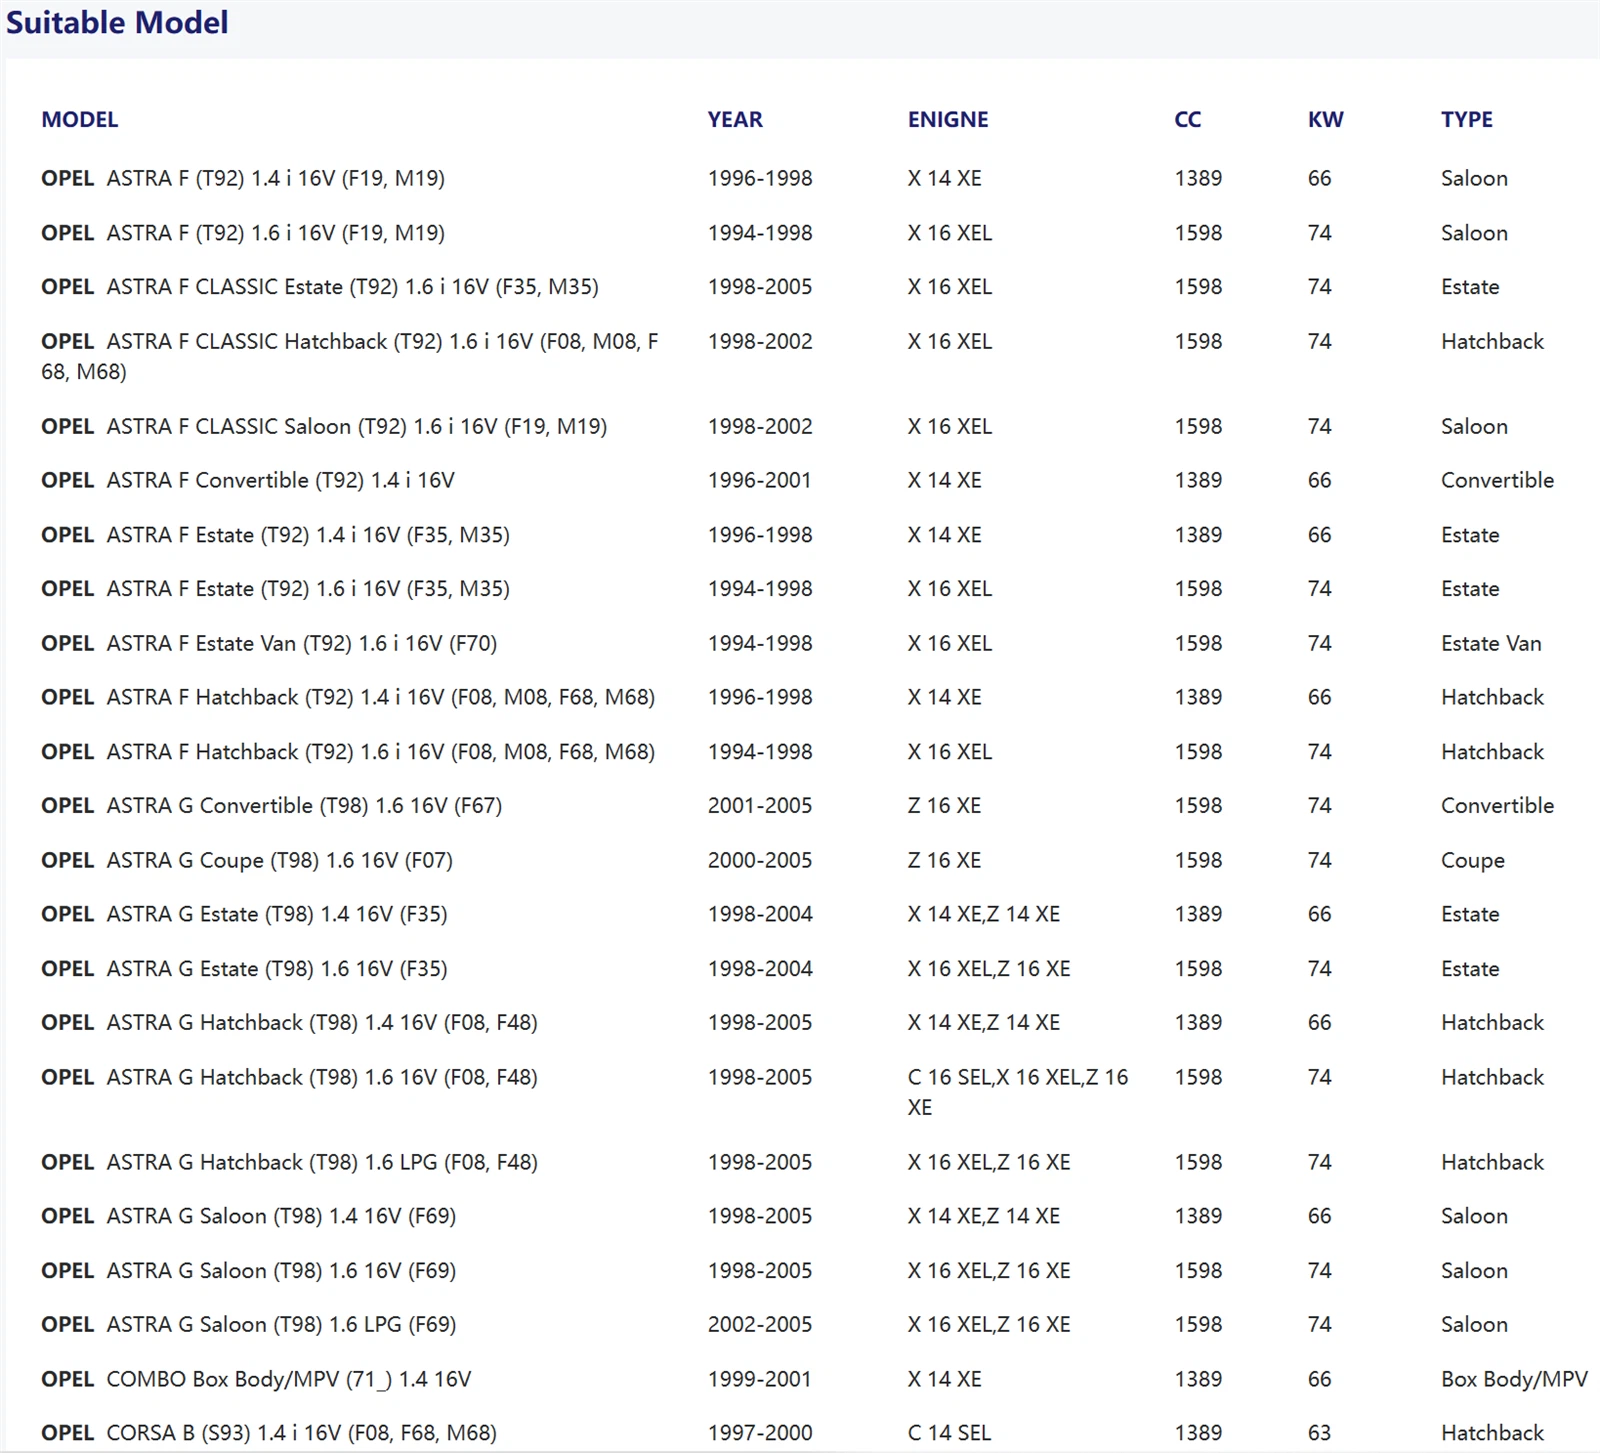Click engine 'X 14 XE,Z 14 XE' for G Estate
The width and height of the screenshot is (1600, 1453).
click(x=984, y=914)
